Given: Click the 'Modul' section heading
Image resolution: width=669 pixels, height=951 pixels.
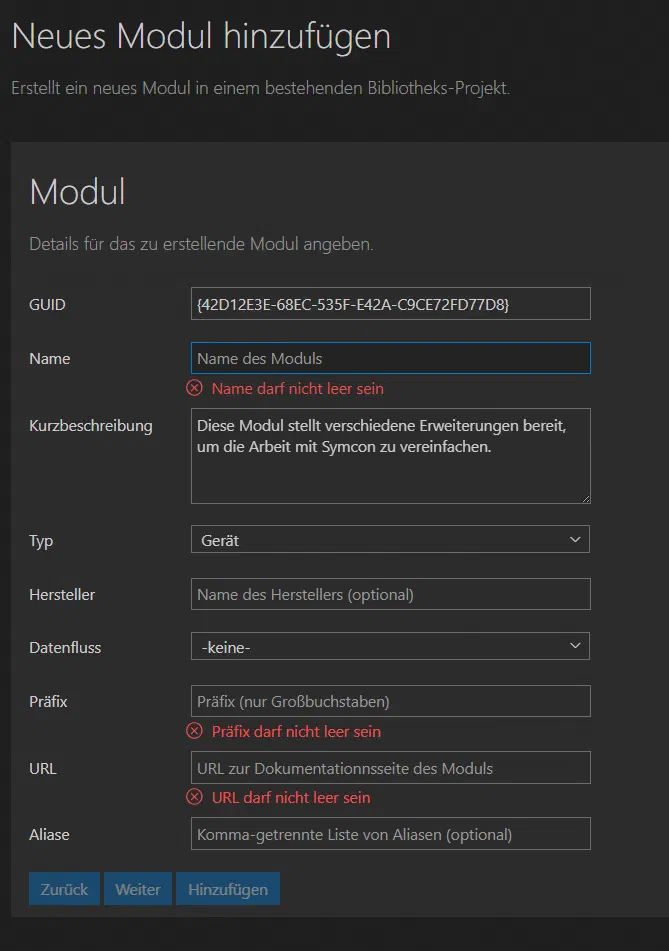Looking at the screenshot, I should [x=77, y=192].
